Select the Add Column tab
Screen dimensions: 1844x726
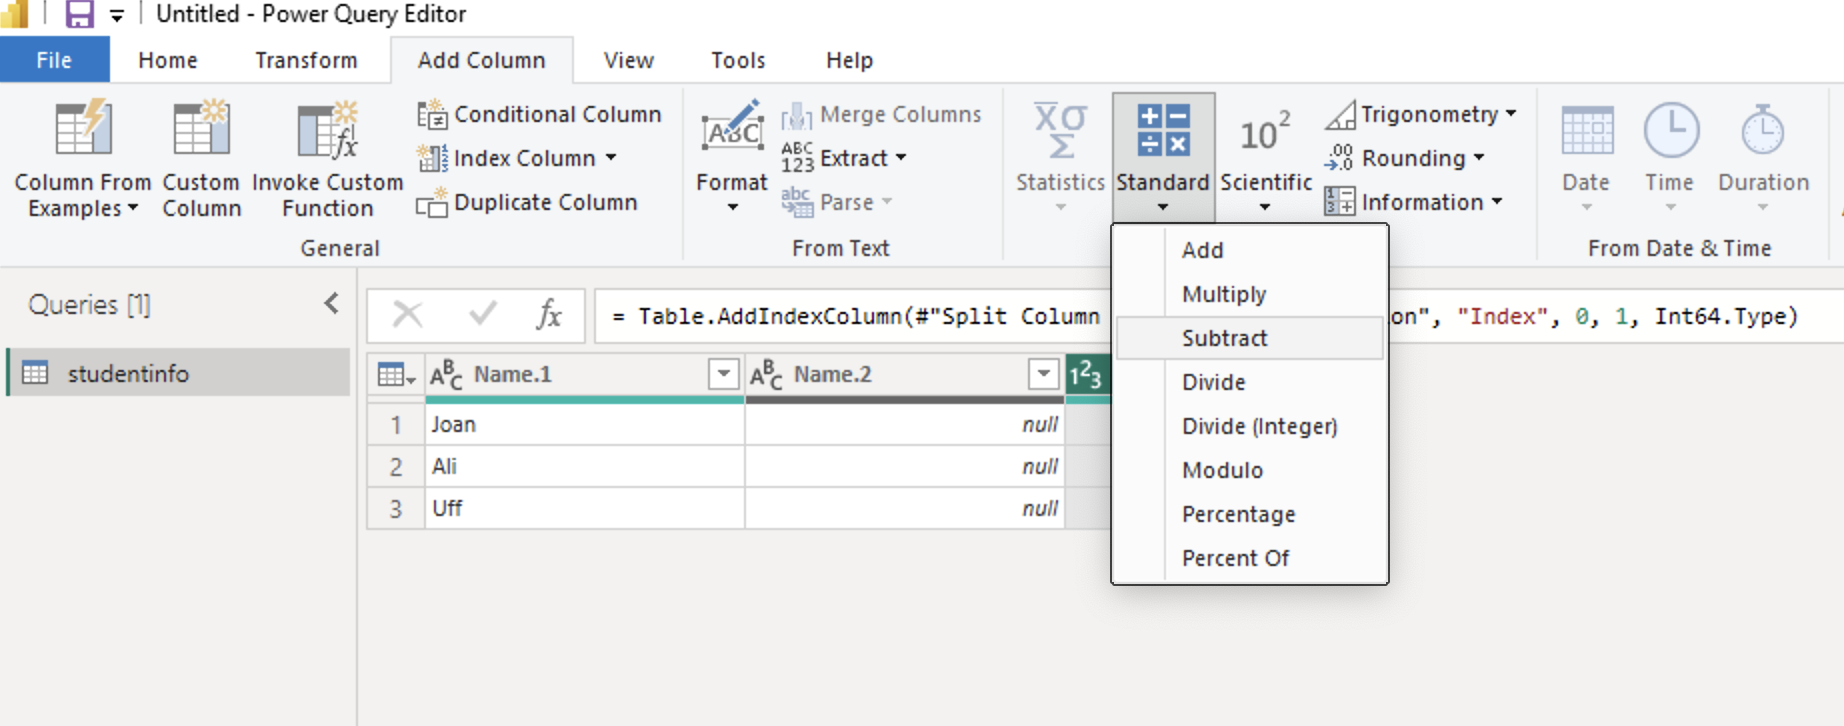point(482,60)
